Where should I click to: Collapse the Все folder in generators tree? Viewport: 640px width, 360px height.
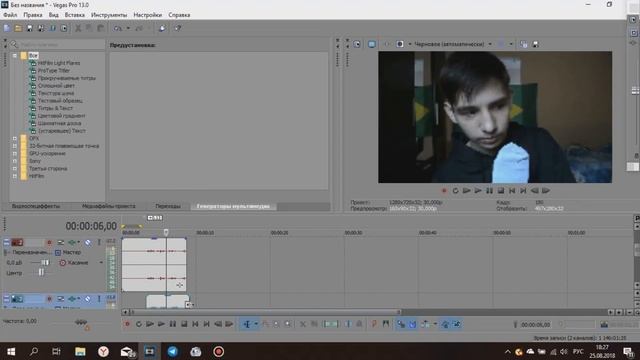pyautogui.click(x=15, y=56)
